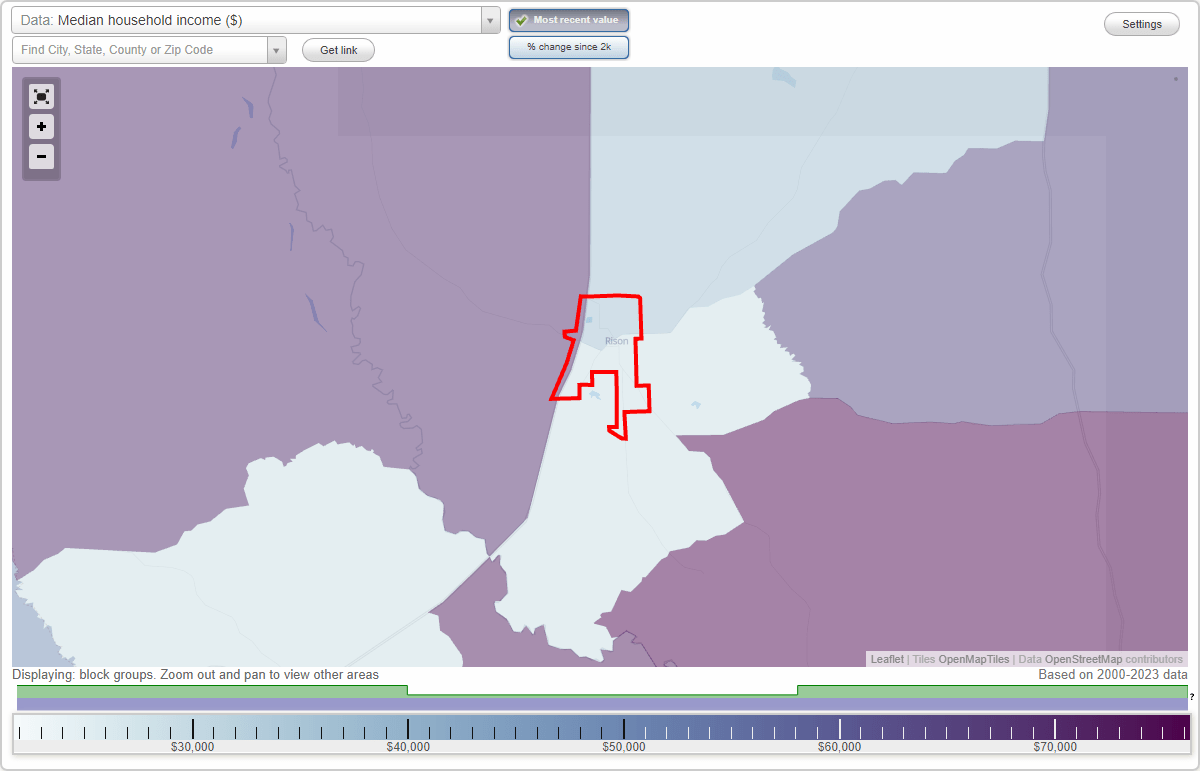Image resolution: width=1200 pixels, height=771 pixels.
Task: Open the Settings dialog
Action: [x=1141, y=23]
